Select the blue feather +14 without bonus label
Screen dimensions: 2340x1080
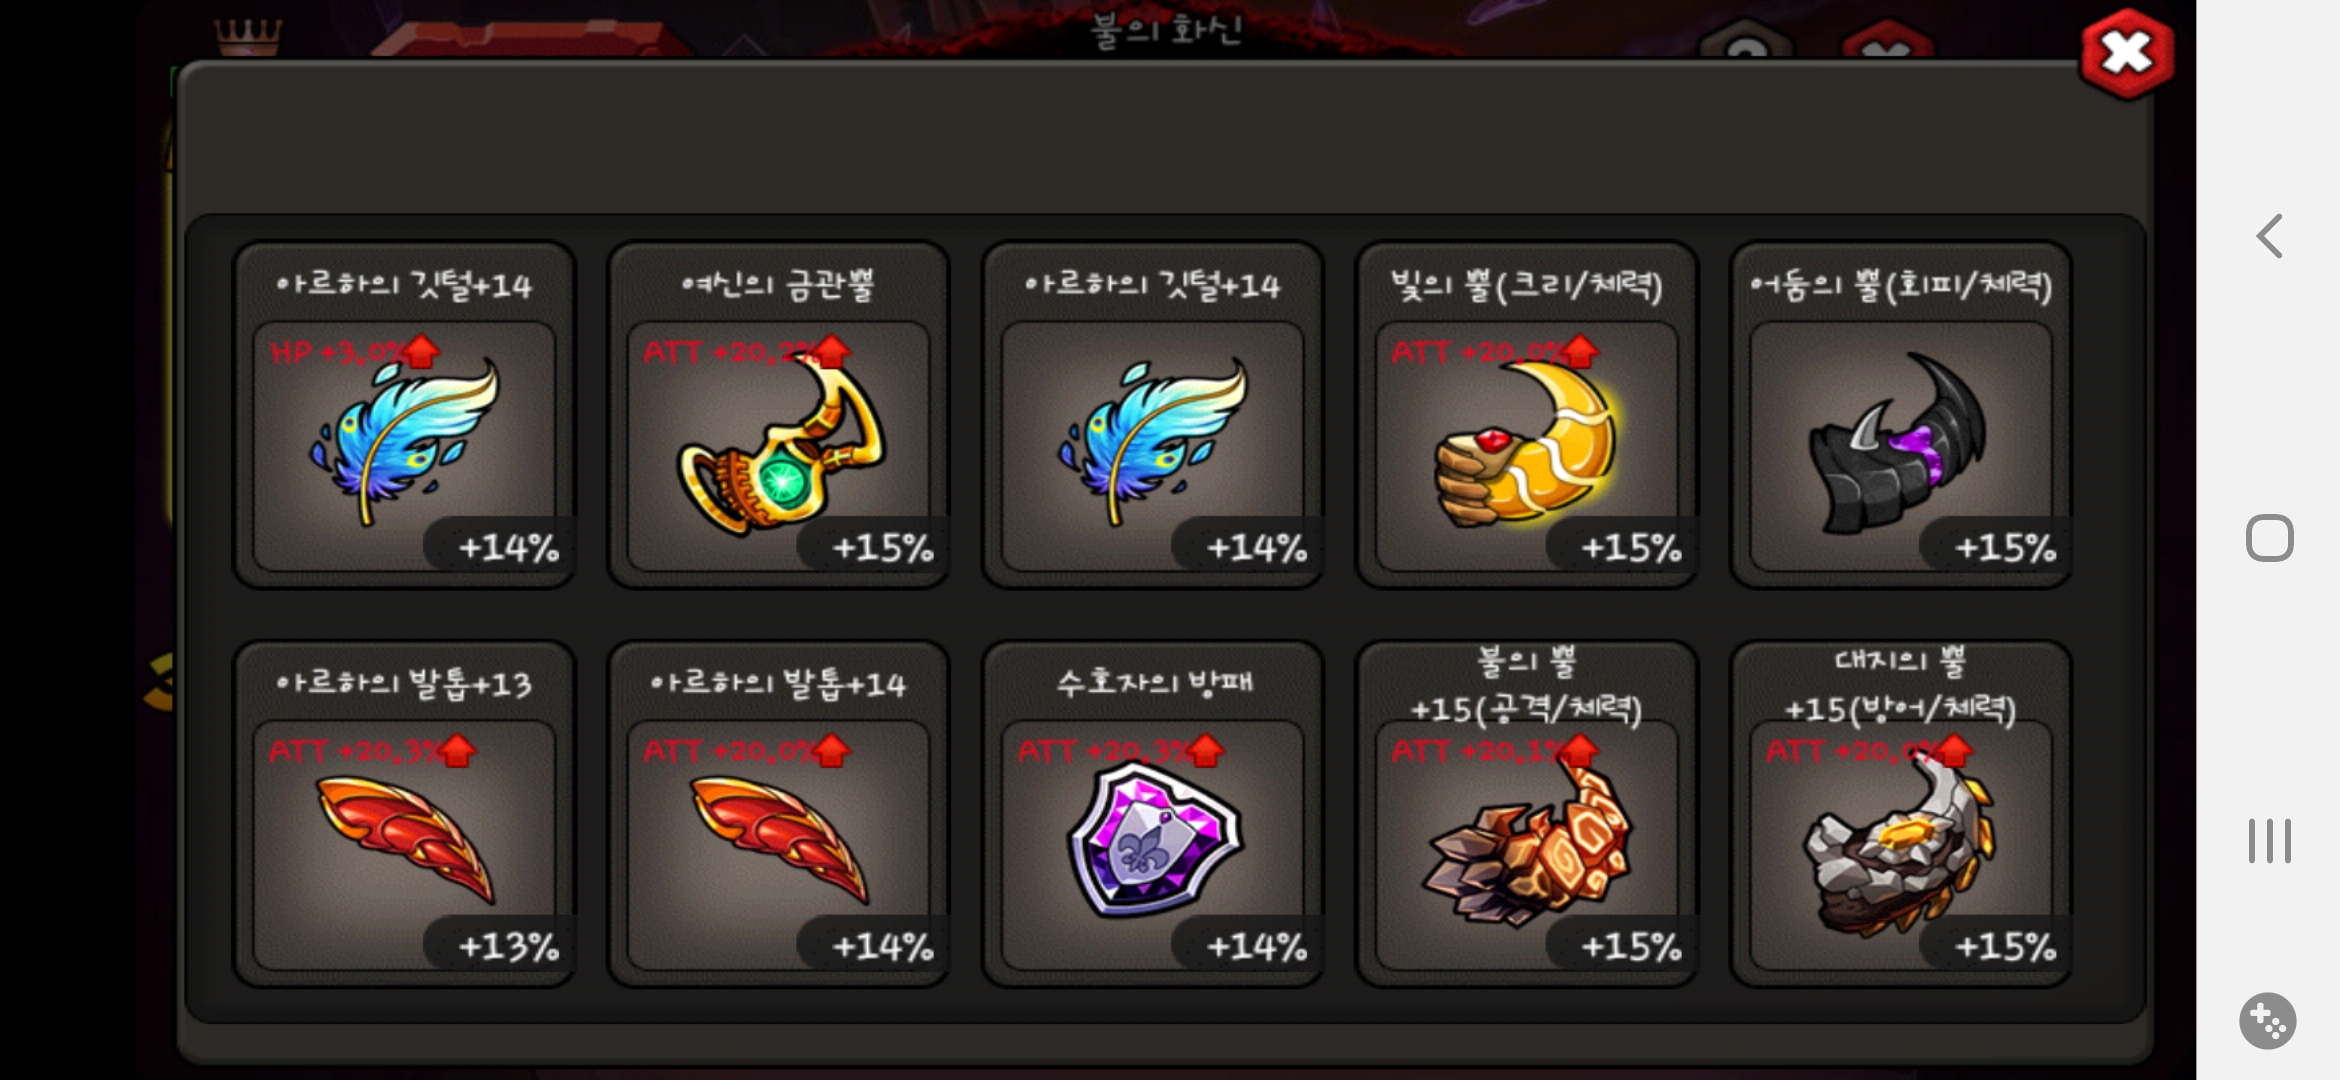(x=1152, y=415)
